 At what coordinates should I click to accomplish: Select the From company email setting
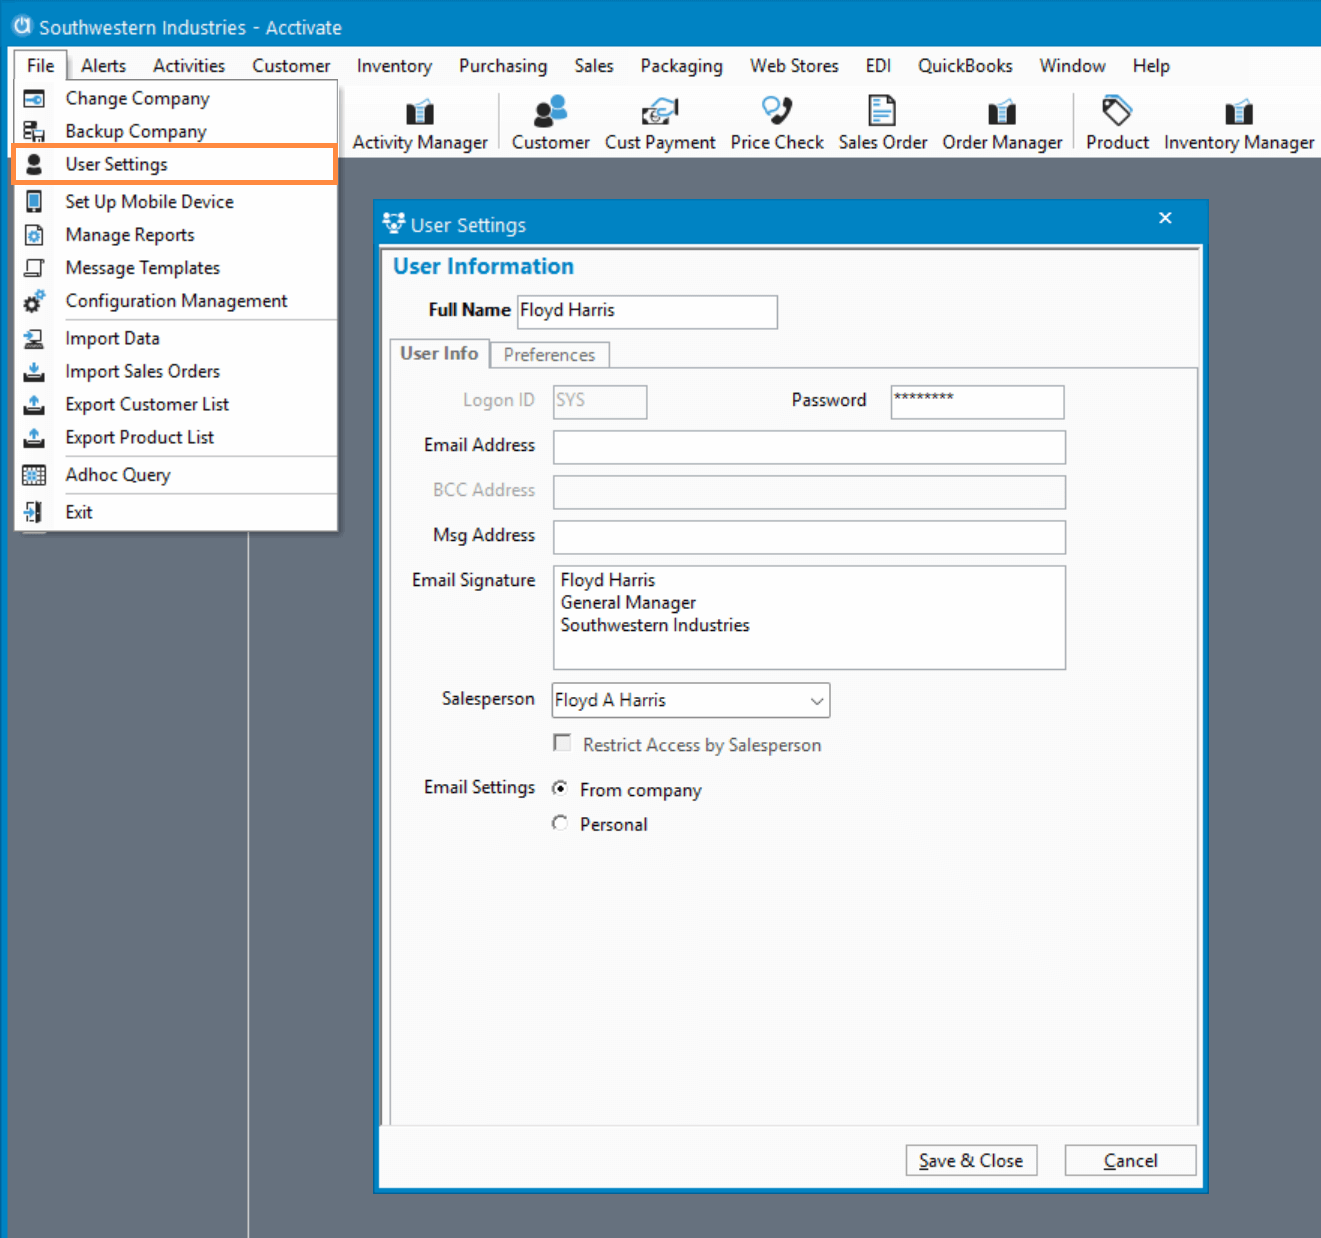560,789
